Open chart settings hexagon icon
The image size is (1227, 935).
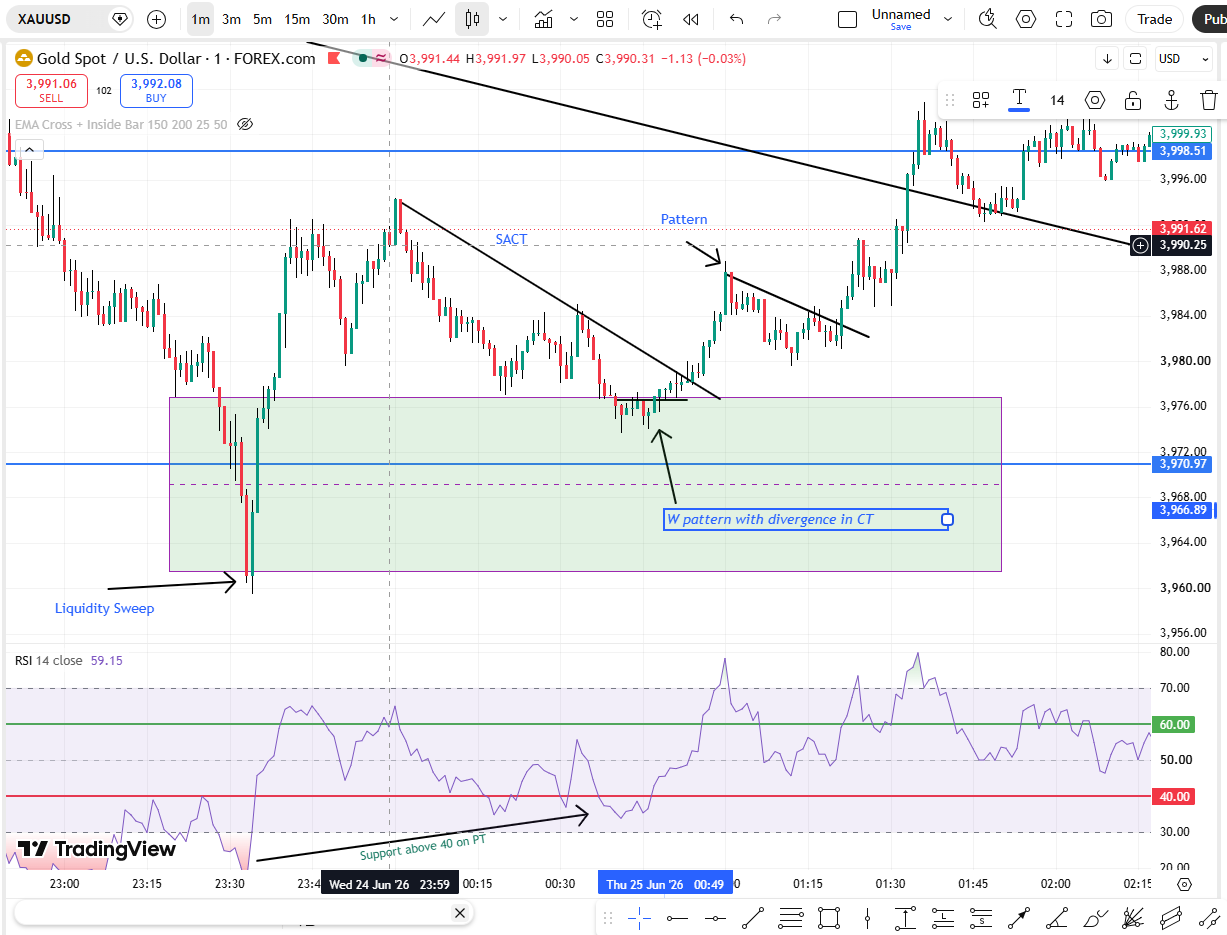(1026, 19)
